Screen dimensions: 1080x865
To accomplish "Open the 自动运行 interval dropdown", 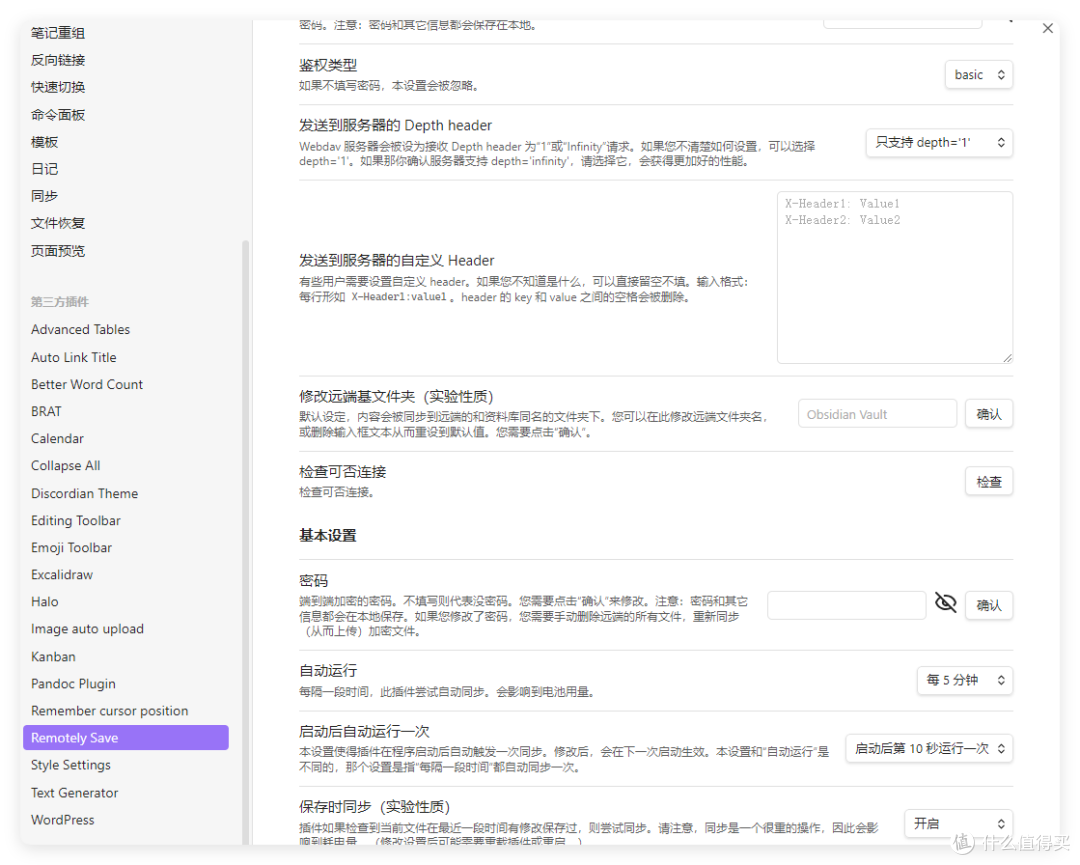I will [964, 680].
